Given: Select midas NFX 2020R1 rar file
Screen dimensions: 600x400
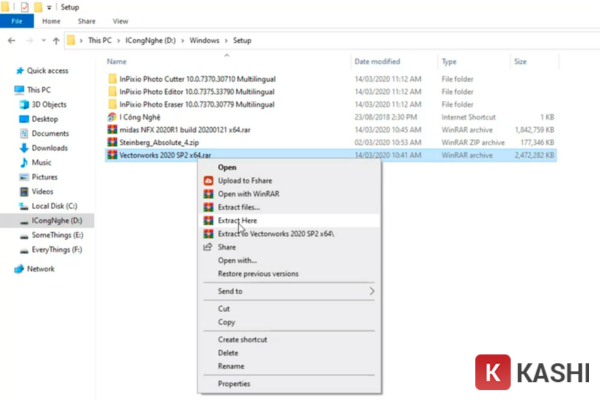Looking at the screenshot, I should tap(185, 130).
